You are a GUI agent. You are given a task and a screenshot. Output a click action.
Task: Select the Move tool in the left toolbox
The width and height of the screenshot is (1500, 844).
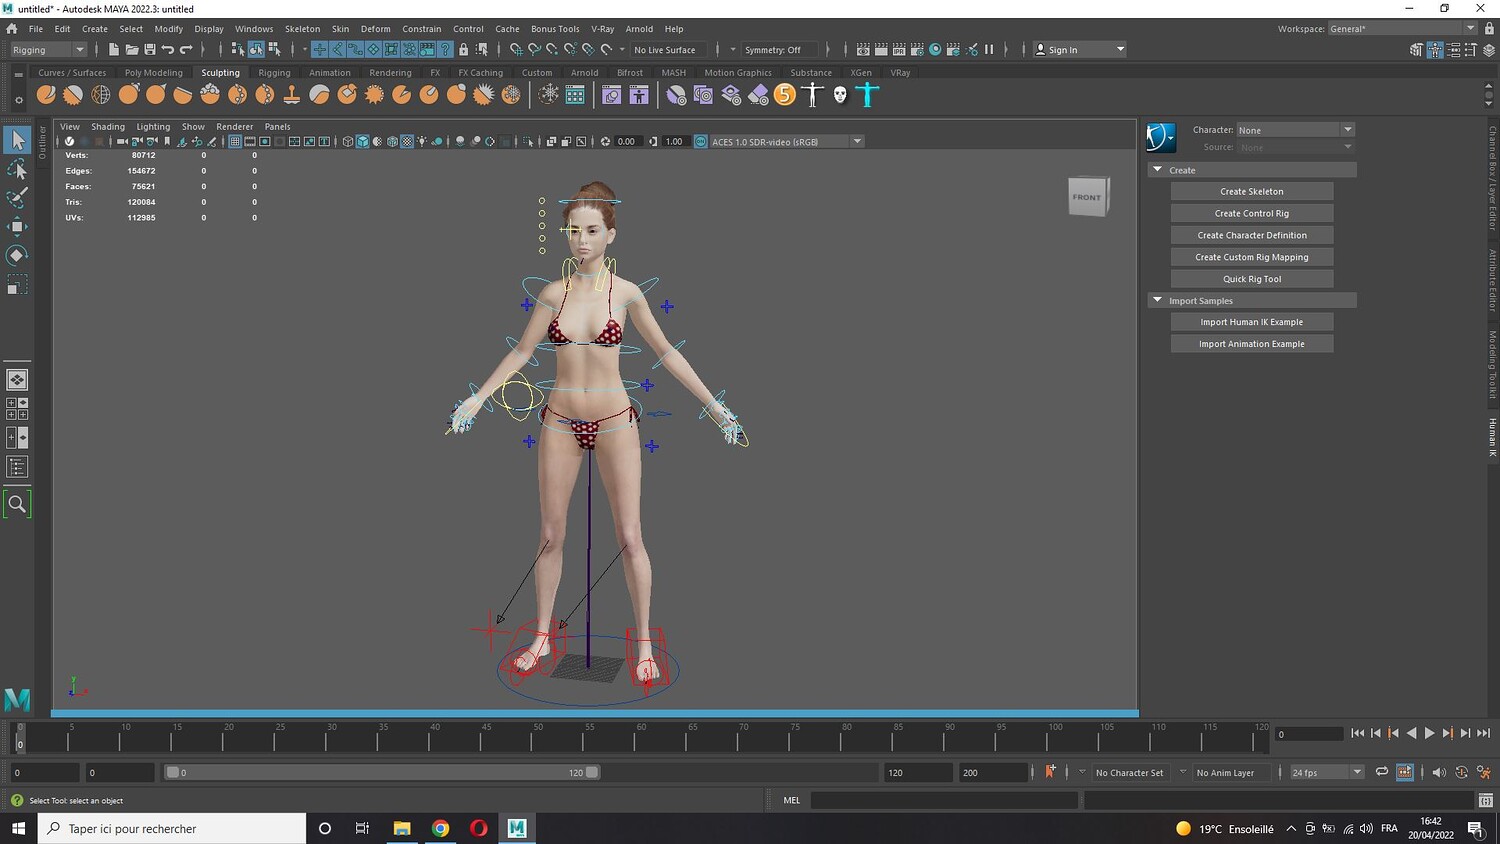click(17, 226)
